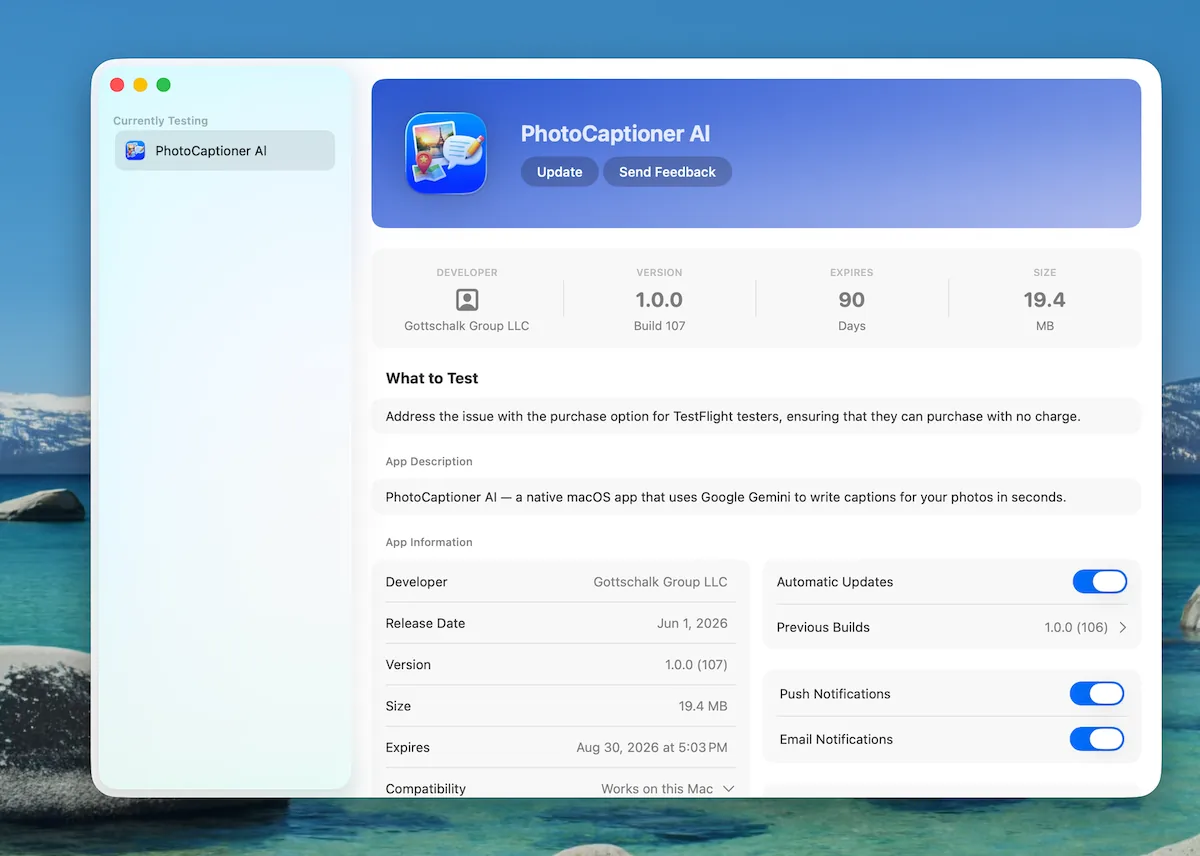The width and height of the screenshot is (1200, 856).
Task: Click the developer profile icon
Action: (x=467, y=300)
